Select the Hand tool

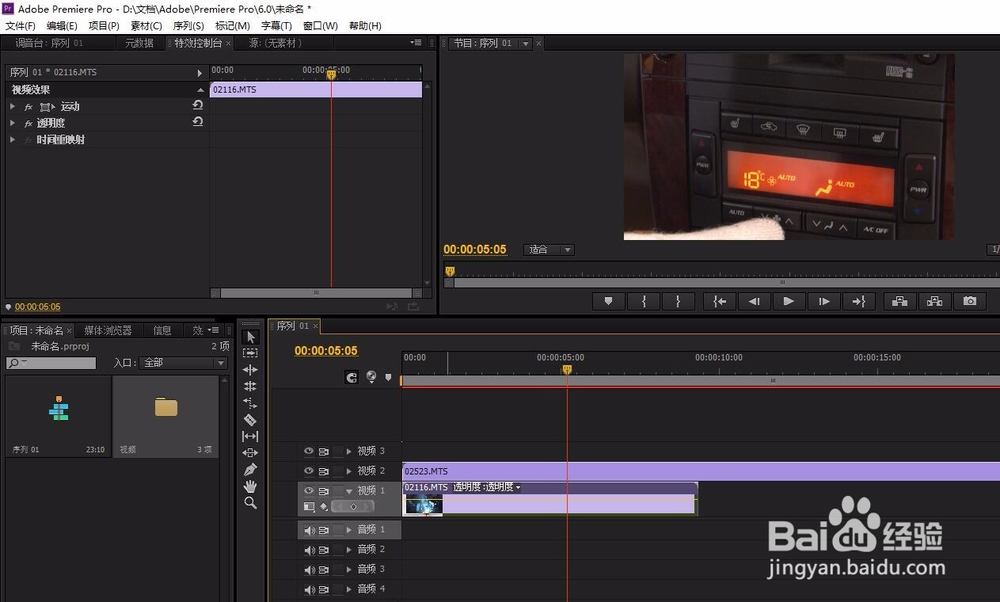click(x=250, y=486)
